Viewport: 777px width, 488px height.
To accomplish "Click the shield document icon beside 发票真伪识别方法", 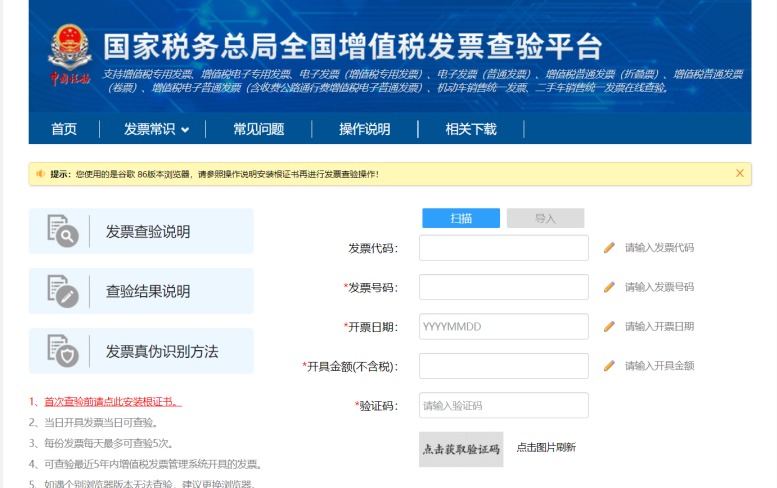I will tap(63, 351).
